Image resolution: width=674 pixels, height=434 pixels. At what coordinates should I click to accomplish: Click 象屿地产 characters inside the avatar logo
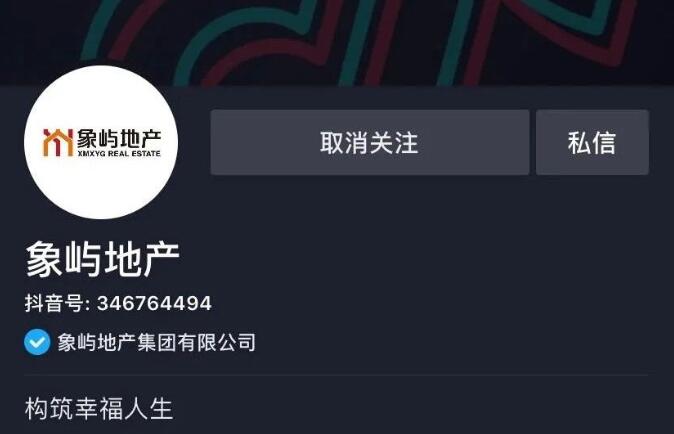pyautogui.click(x=119, y=138)
